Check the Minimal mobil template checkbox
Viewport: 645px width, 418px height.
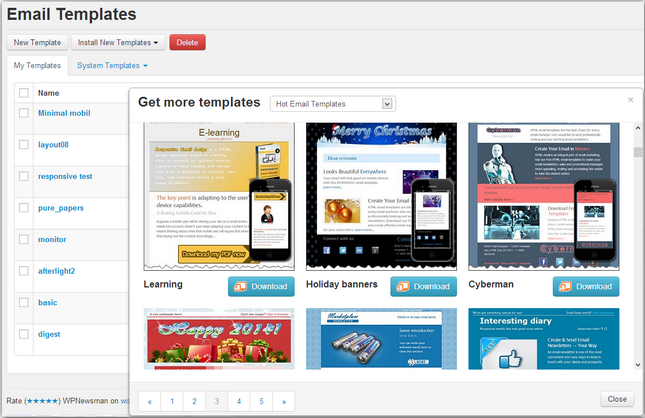(23, 113)
